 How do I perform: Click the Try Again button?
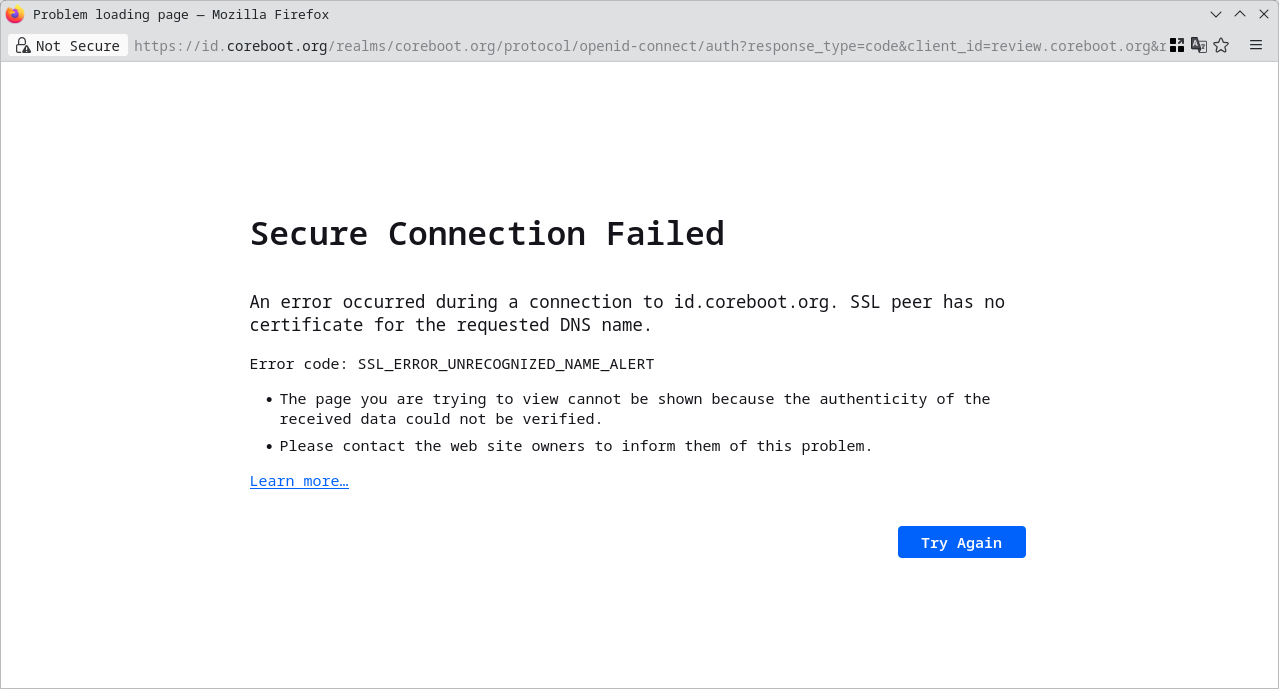click(x=962, y=542)
